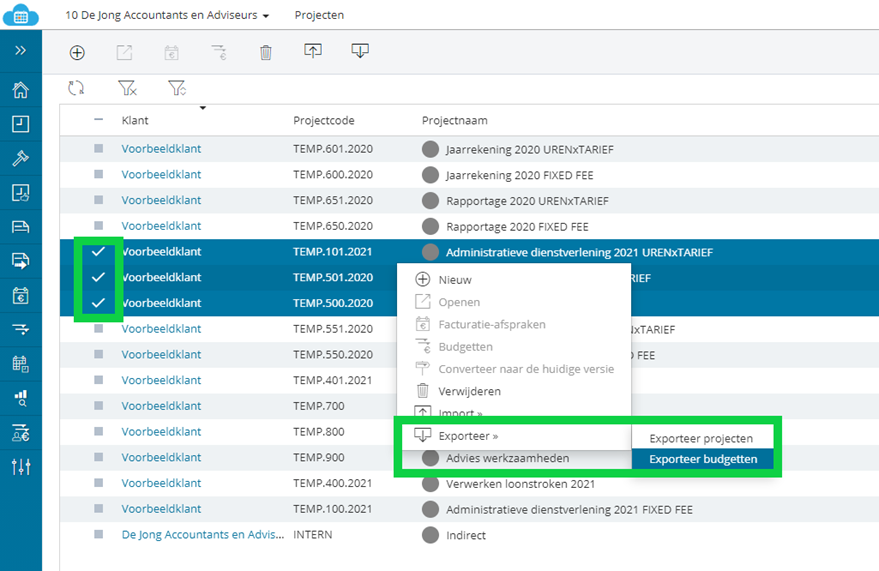Select checkbox for TEMP.601.2020 row
This screenshot has height=571, width=879.
tap(99, 148)
